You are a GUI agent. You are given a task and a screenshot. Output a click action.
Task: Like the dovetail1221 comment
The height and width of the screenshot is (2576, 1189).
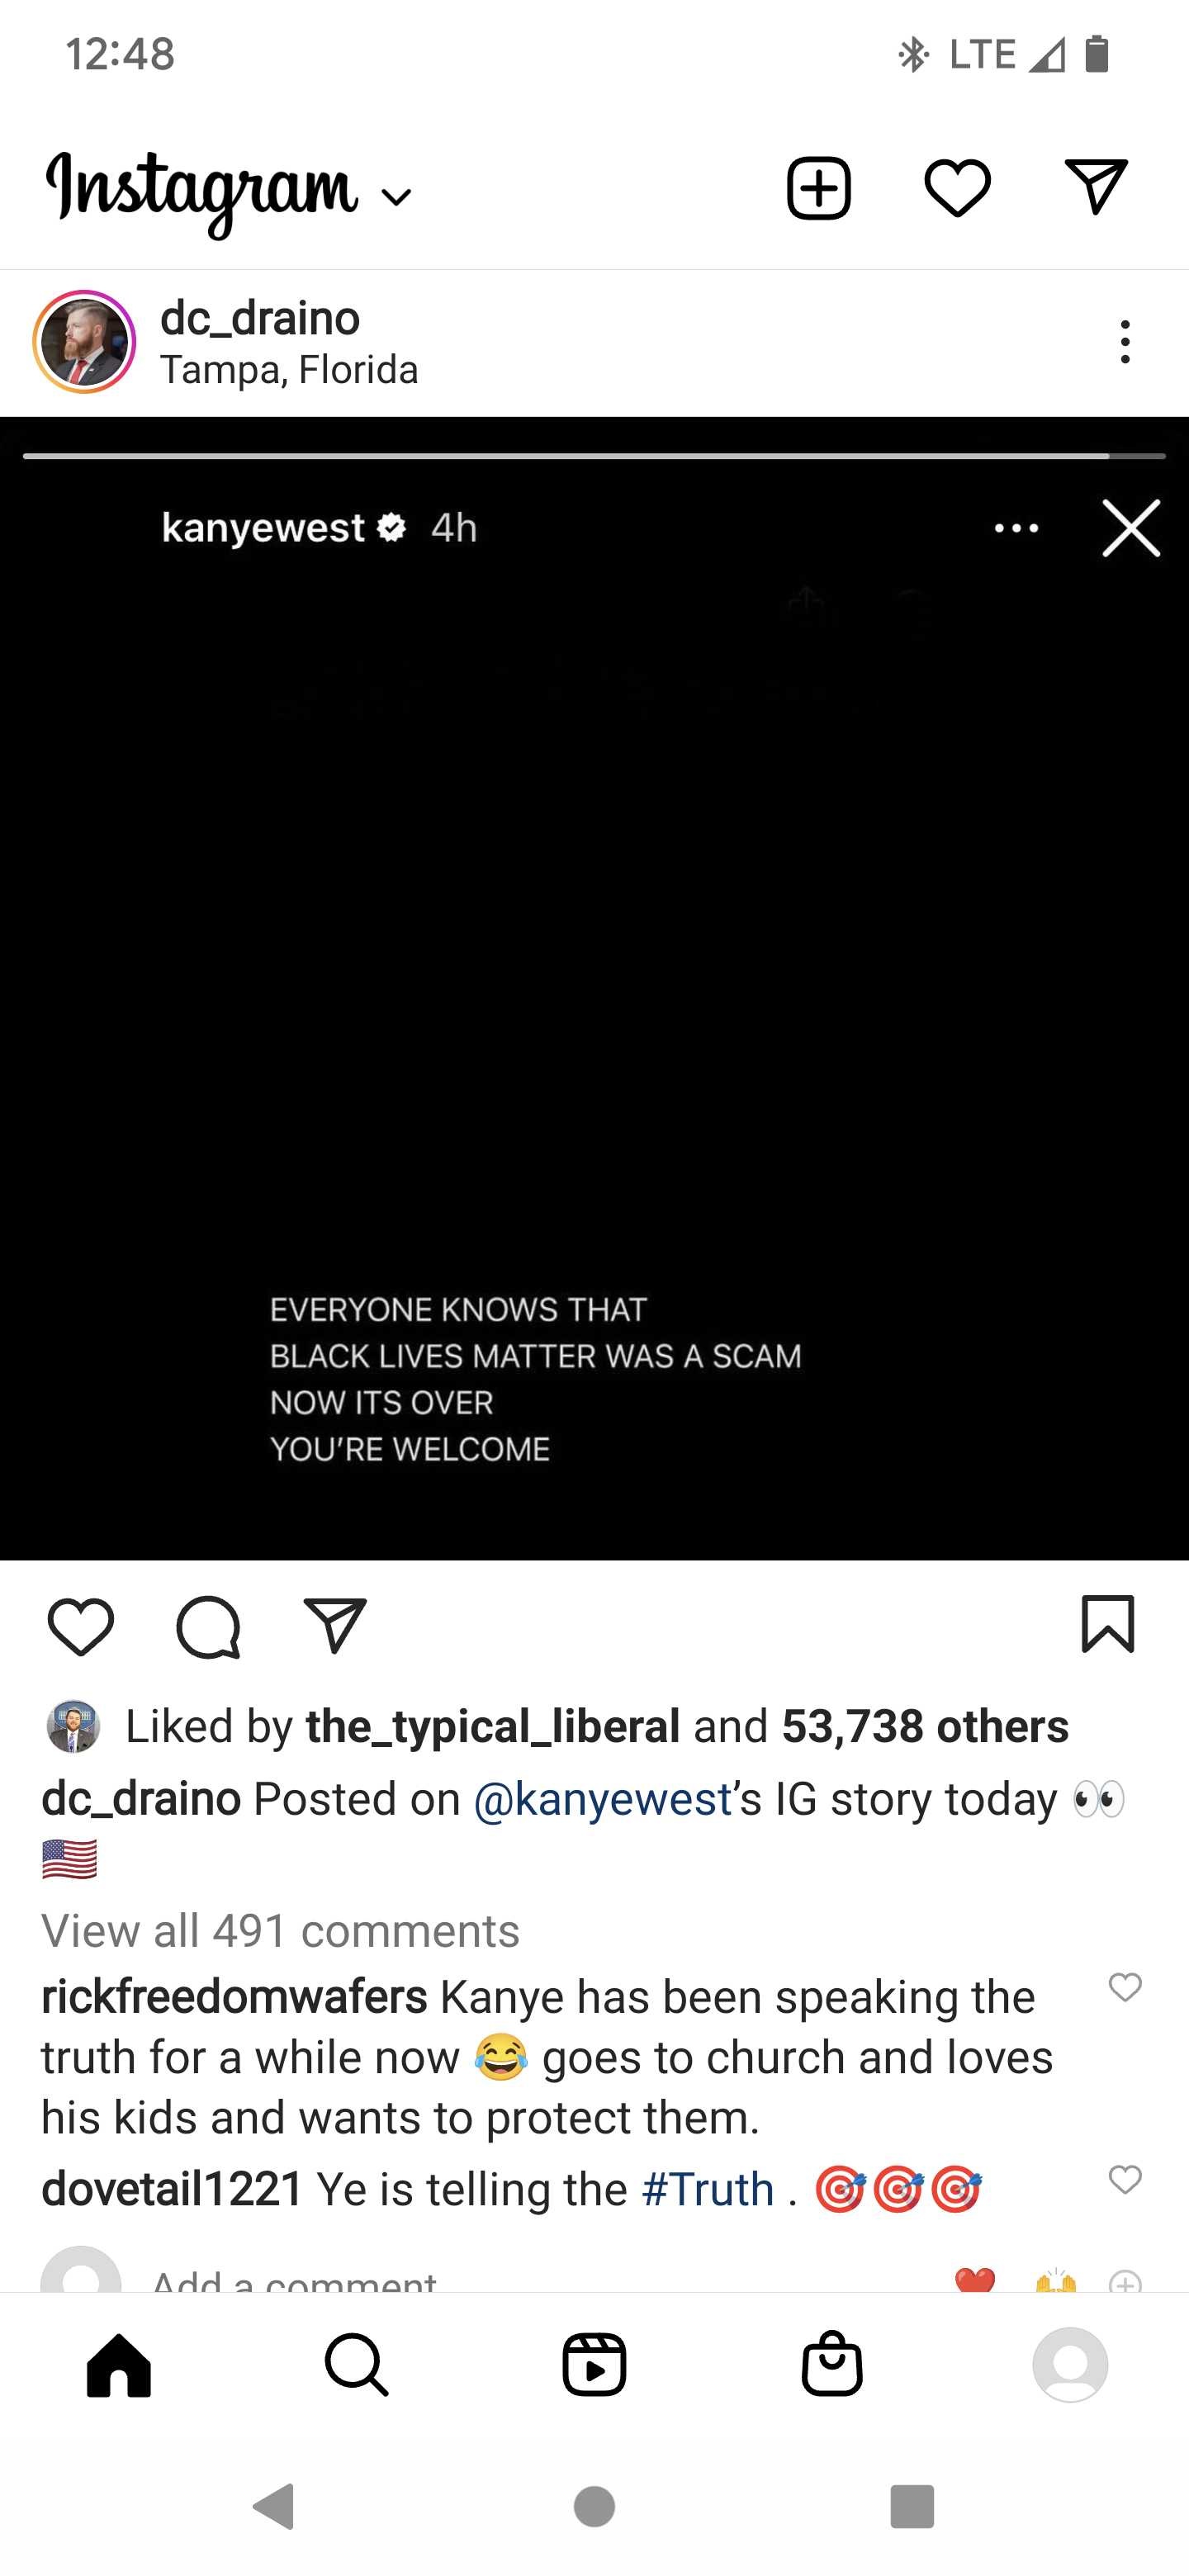tap(1125, 2179)
